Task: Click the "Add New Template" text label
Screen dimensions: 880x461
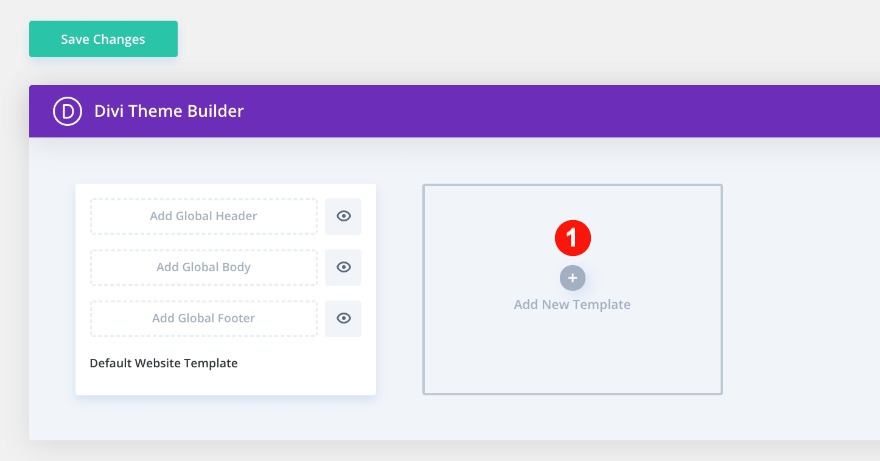Action: pyautogui.click(x=572, y=304)
